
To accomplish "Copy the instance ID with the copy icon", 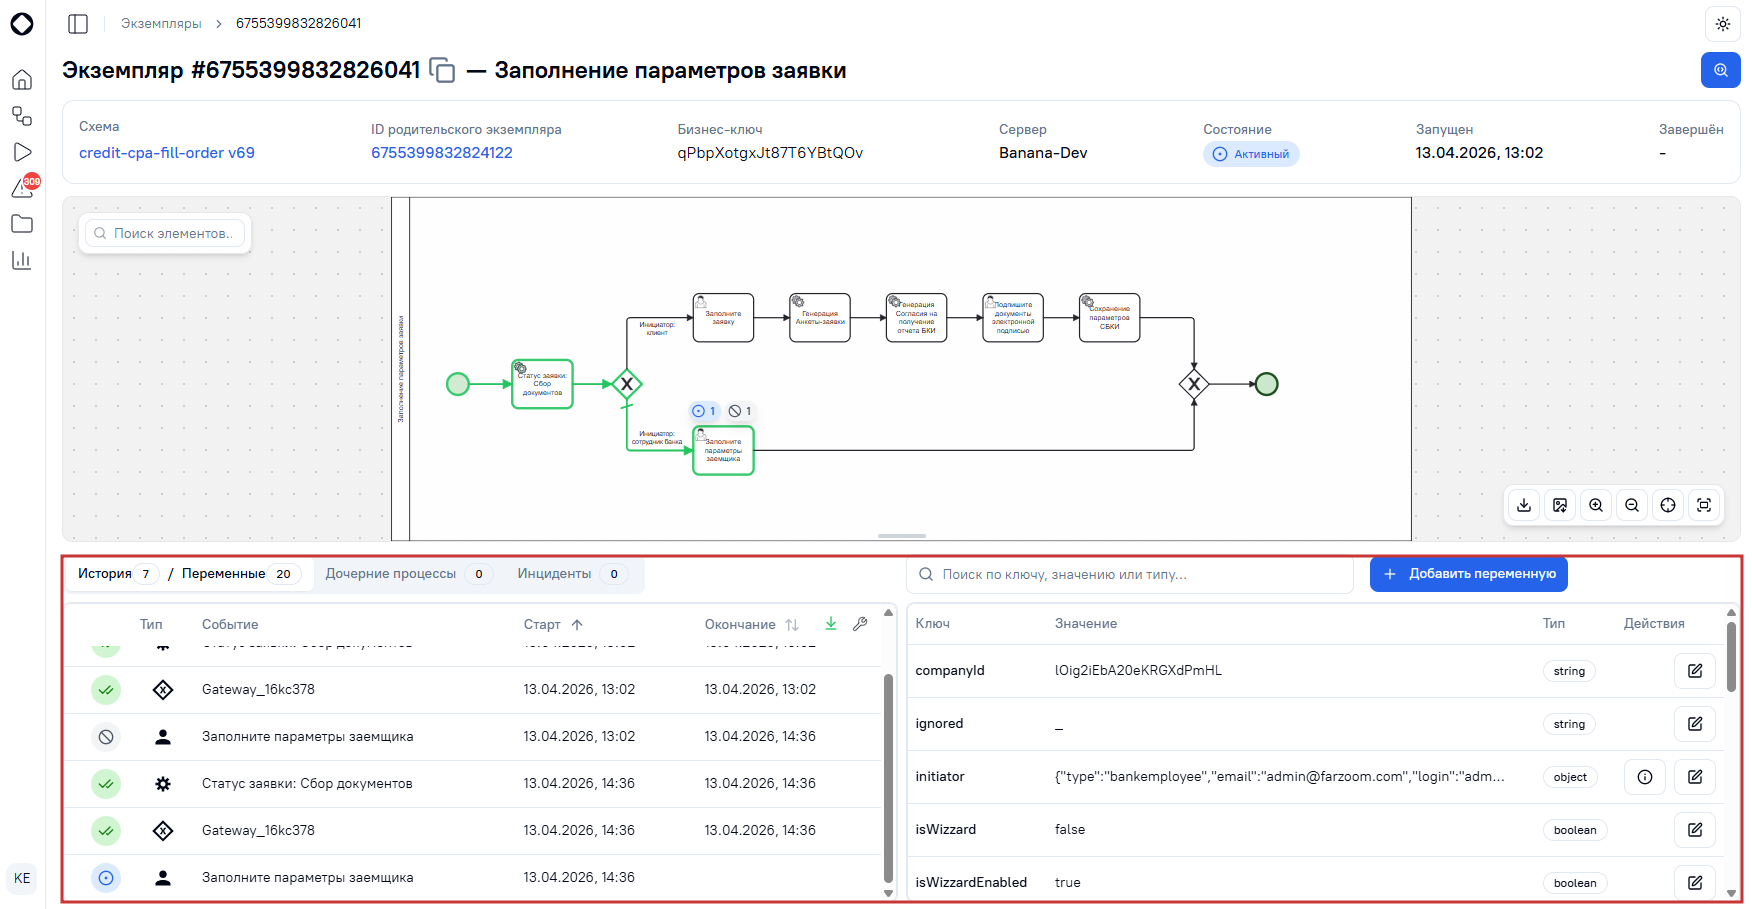I will (442, 70).
